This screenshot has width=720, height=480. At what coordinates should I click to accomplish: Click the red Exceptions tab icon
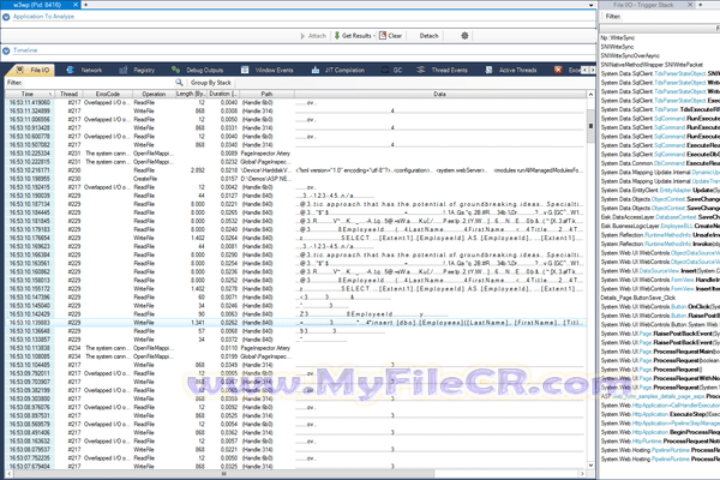pyautogui.click(x=558, y=70)
